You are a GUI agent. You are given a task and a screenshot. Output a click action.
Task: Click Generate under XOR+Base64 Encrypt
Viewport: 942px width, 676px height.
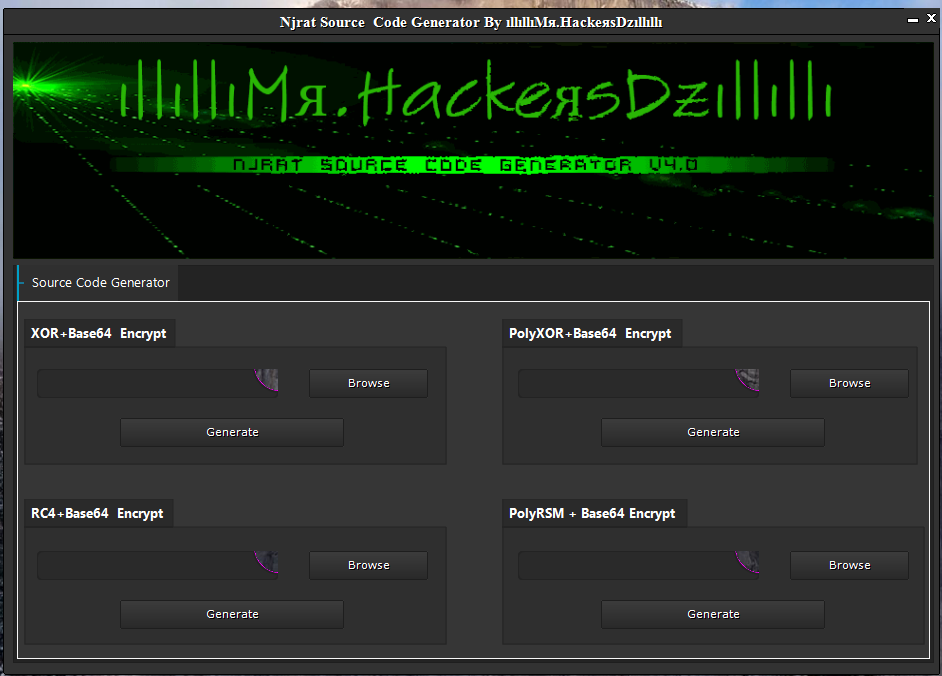[x=232, y=432]
